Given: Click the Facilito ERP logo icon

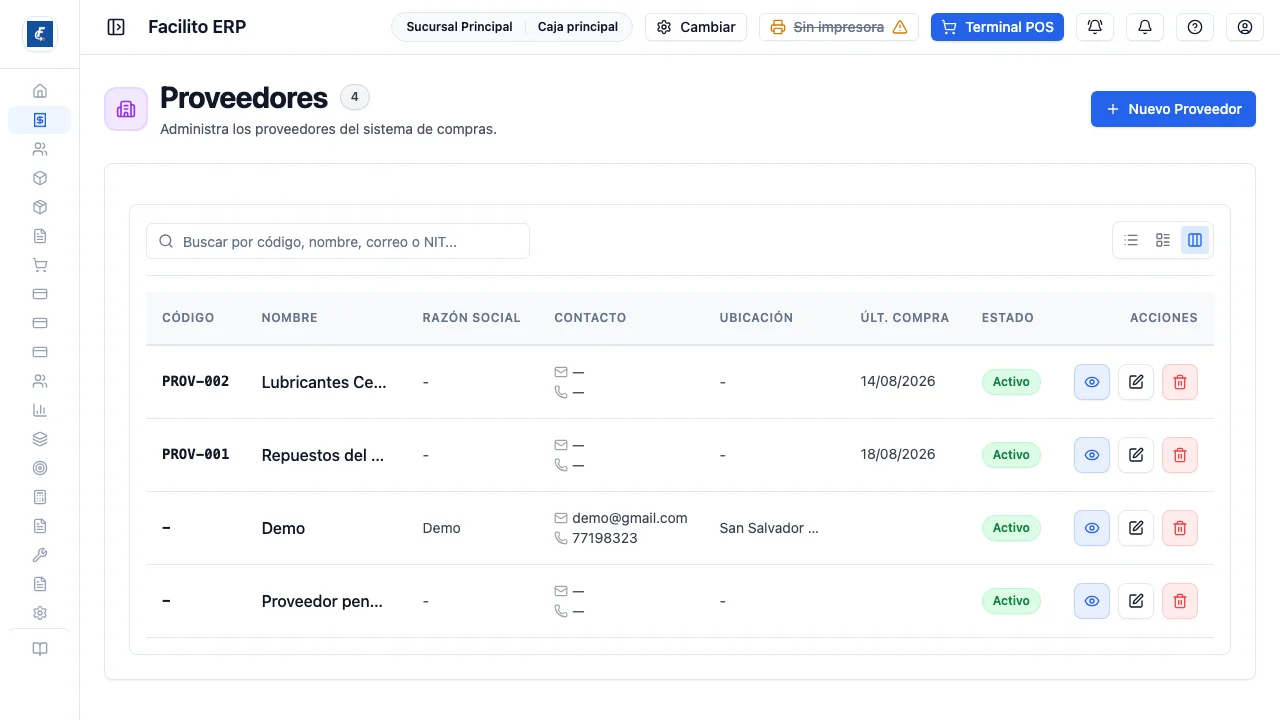Looking at the screenshot, I should pos(40,34).
